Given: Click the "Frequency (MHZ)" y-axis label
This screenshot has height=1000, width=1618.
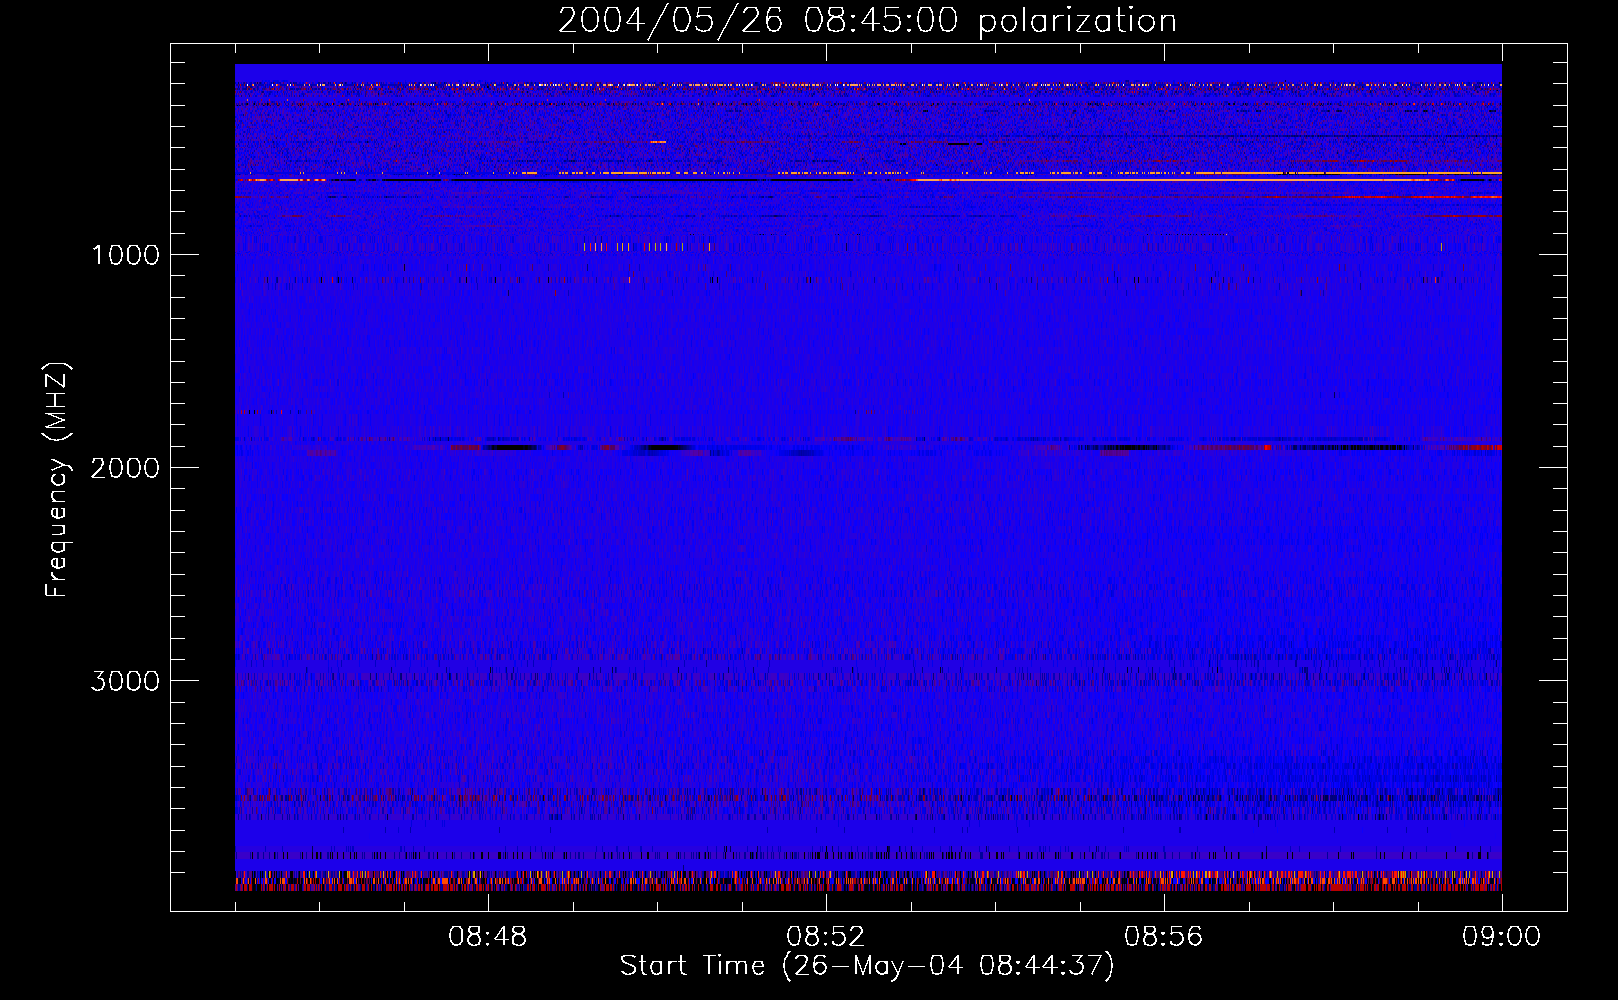Looking at the screenshot, I should pos(57,480).
